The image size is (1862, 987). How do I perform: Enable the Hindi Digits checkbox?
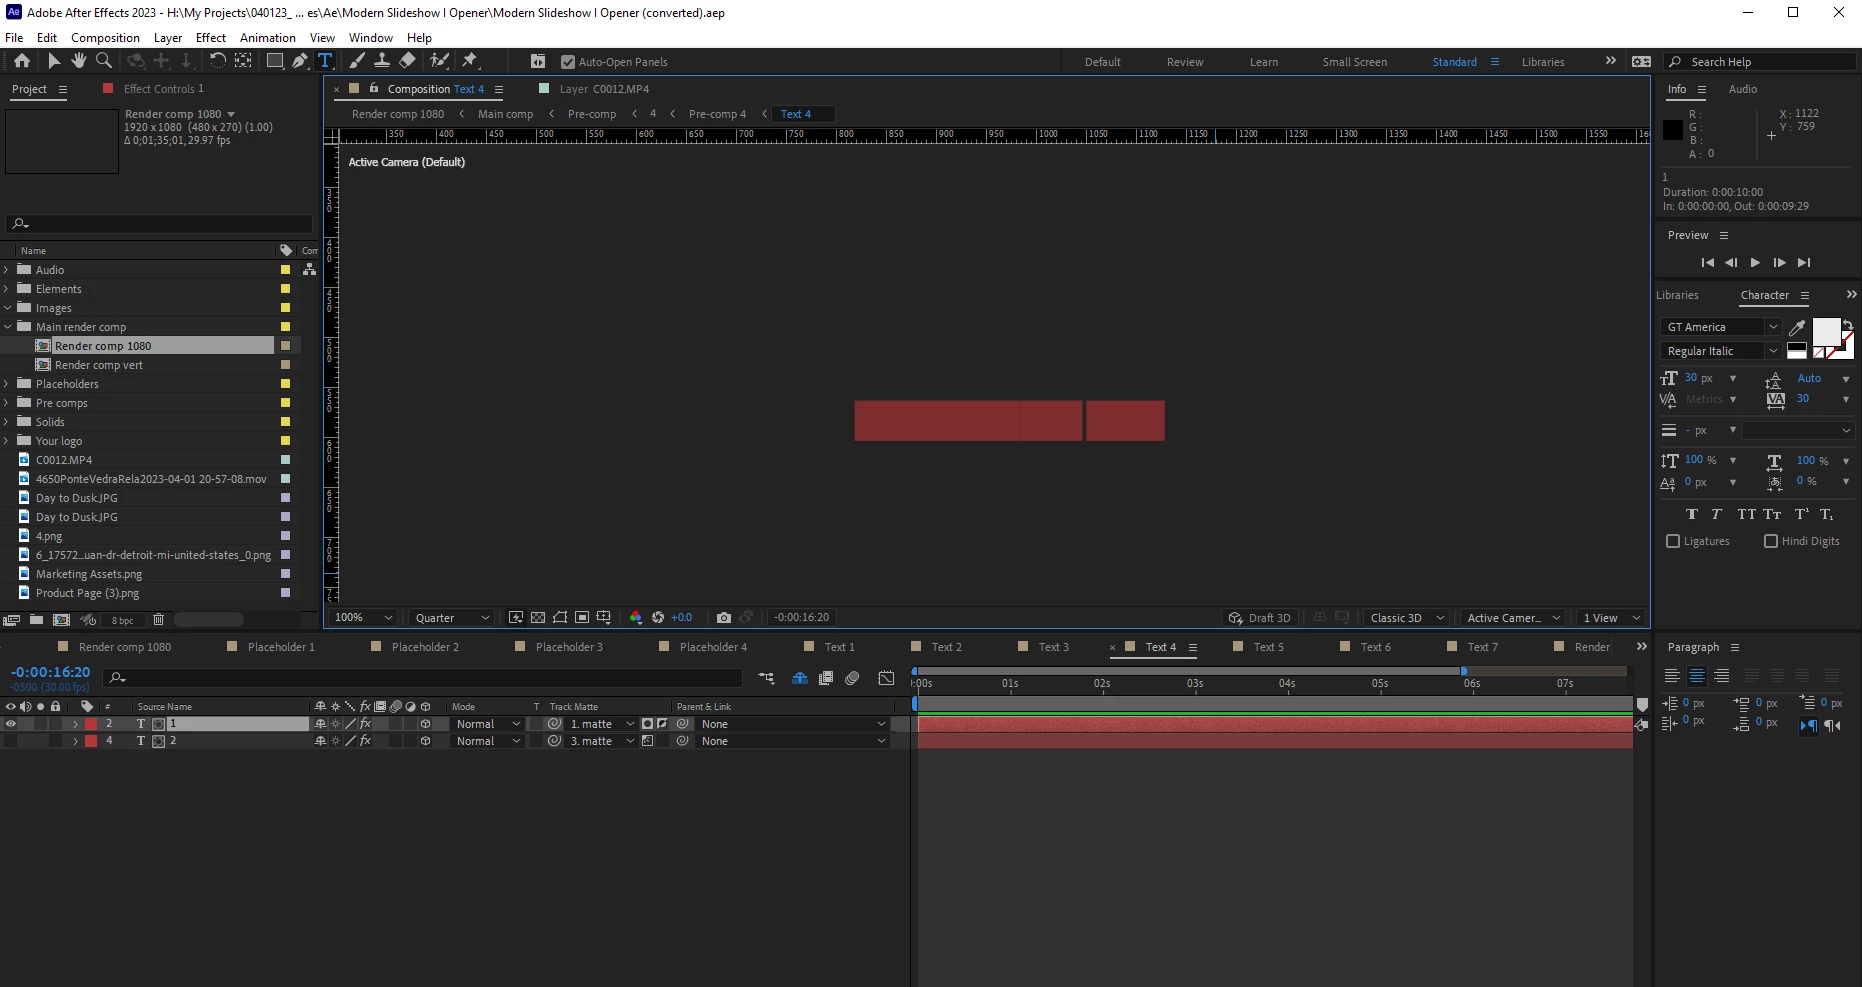(x=1771, y=541)
